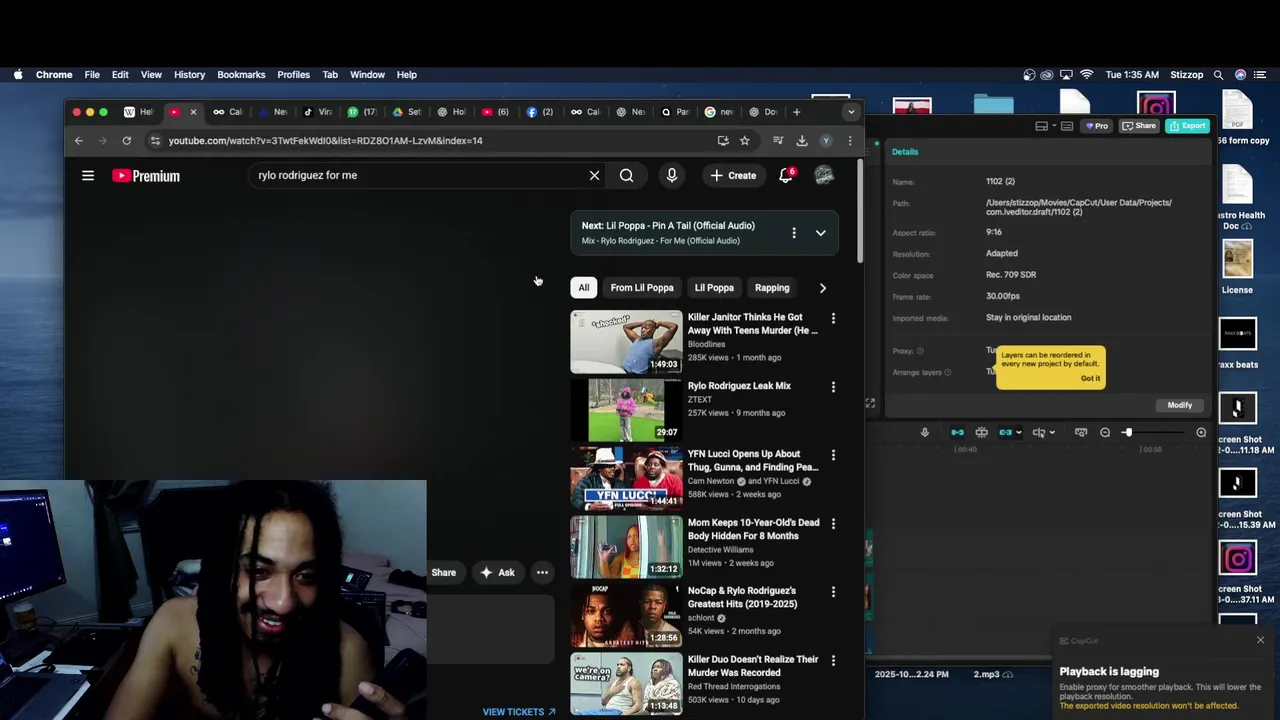
Task: Reload the page in Chrome
Action: coord(126,141)
